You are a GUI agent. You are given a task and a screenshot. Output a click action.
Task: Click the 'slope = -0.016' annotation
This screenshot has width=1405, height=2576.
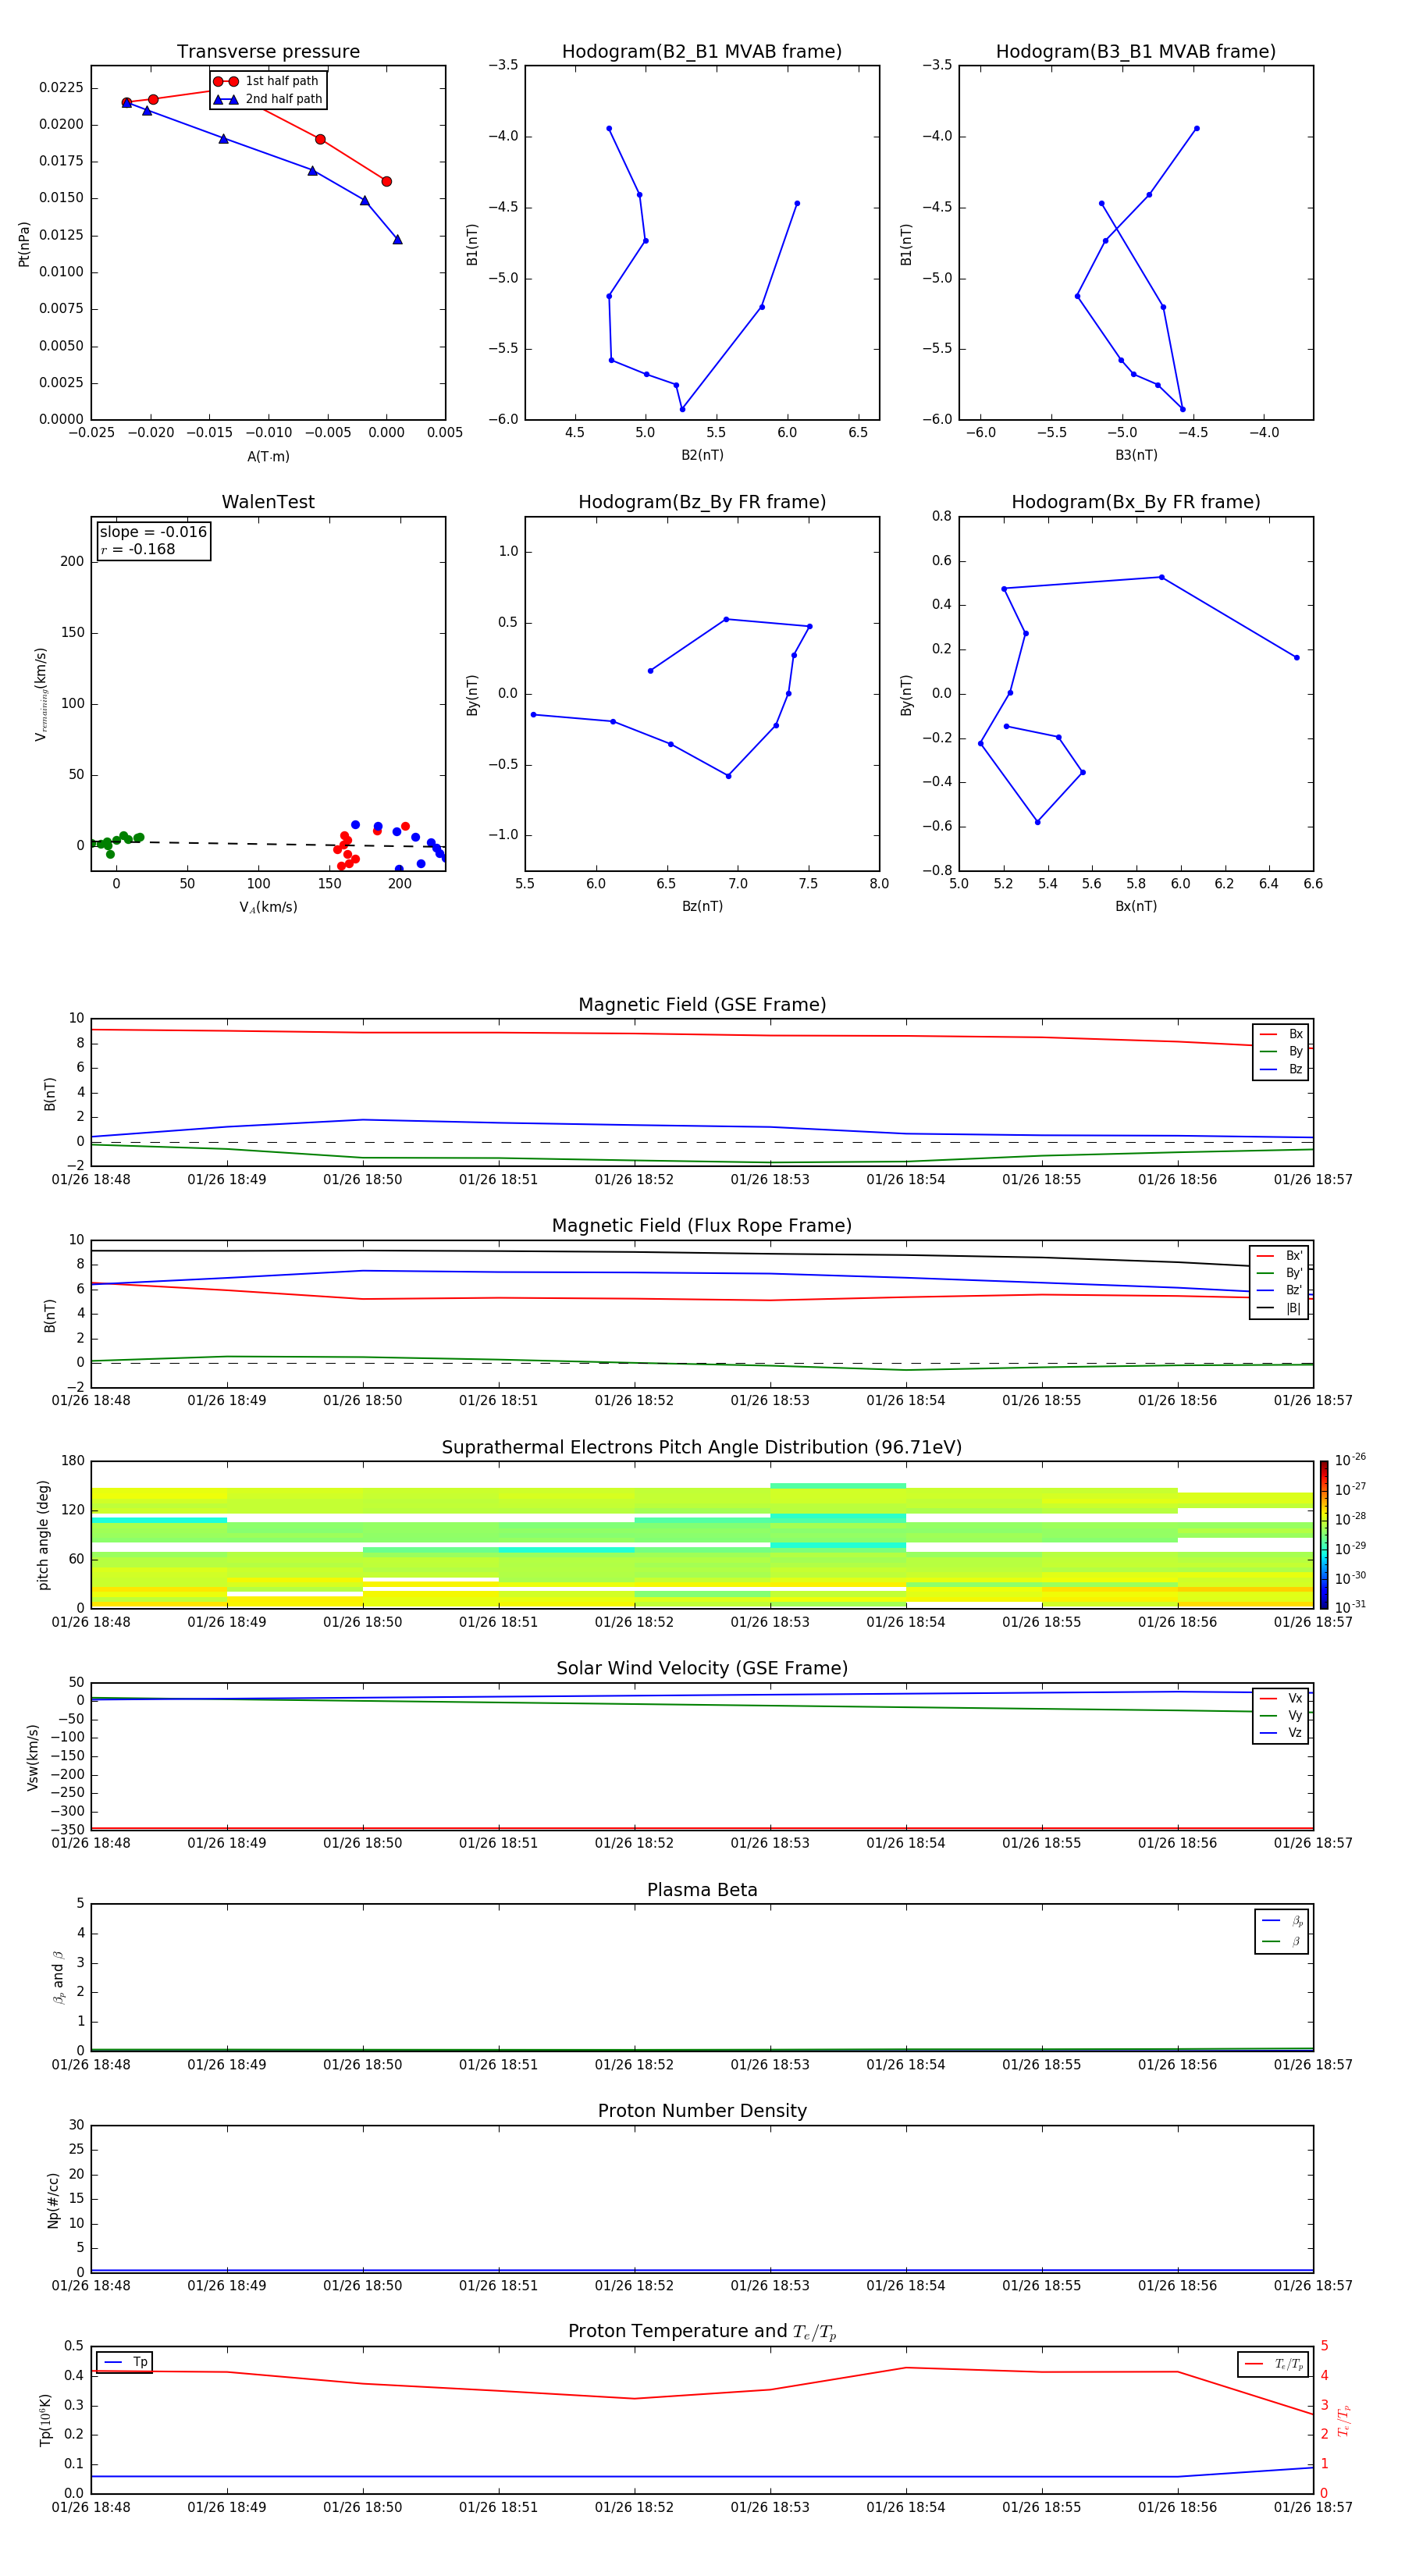pos(153,532)
